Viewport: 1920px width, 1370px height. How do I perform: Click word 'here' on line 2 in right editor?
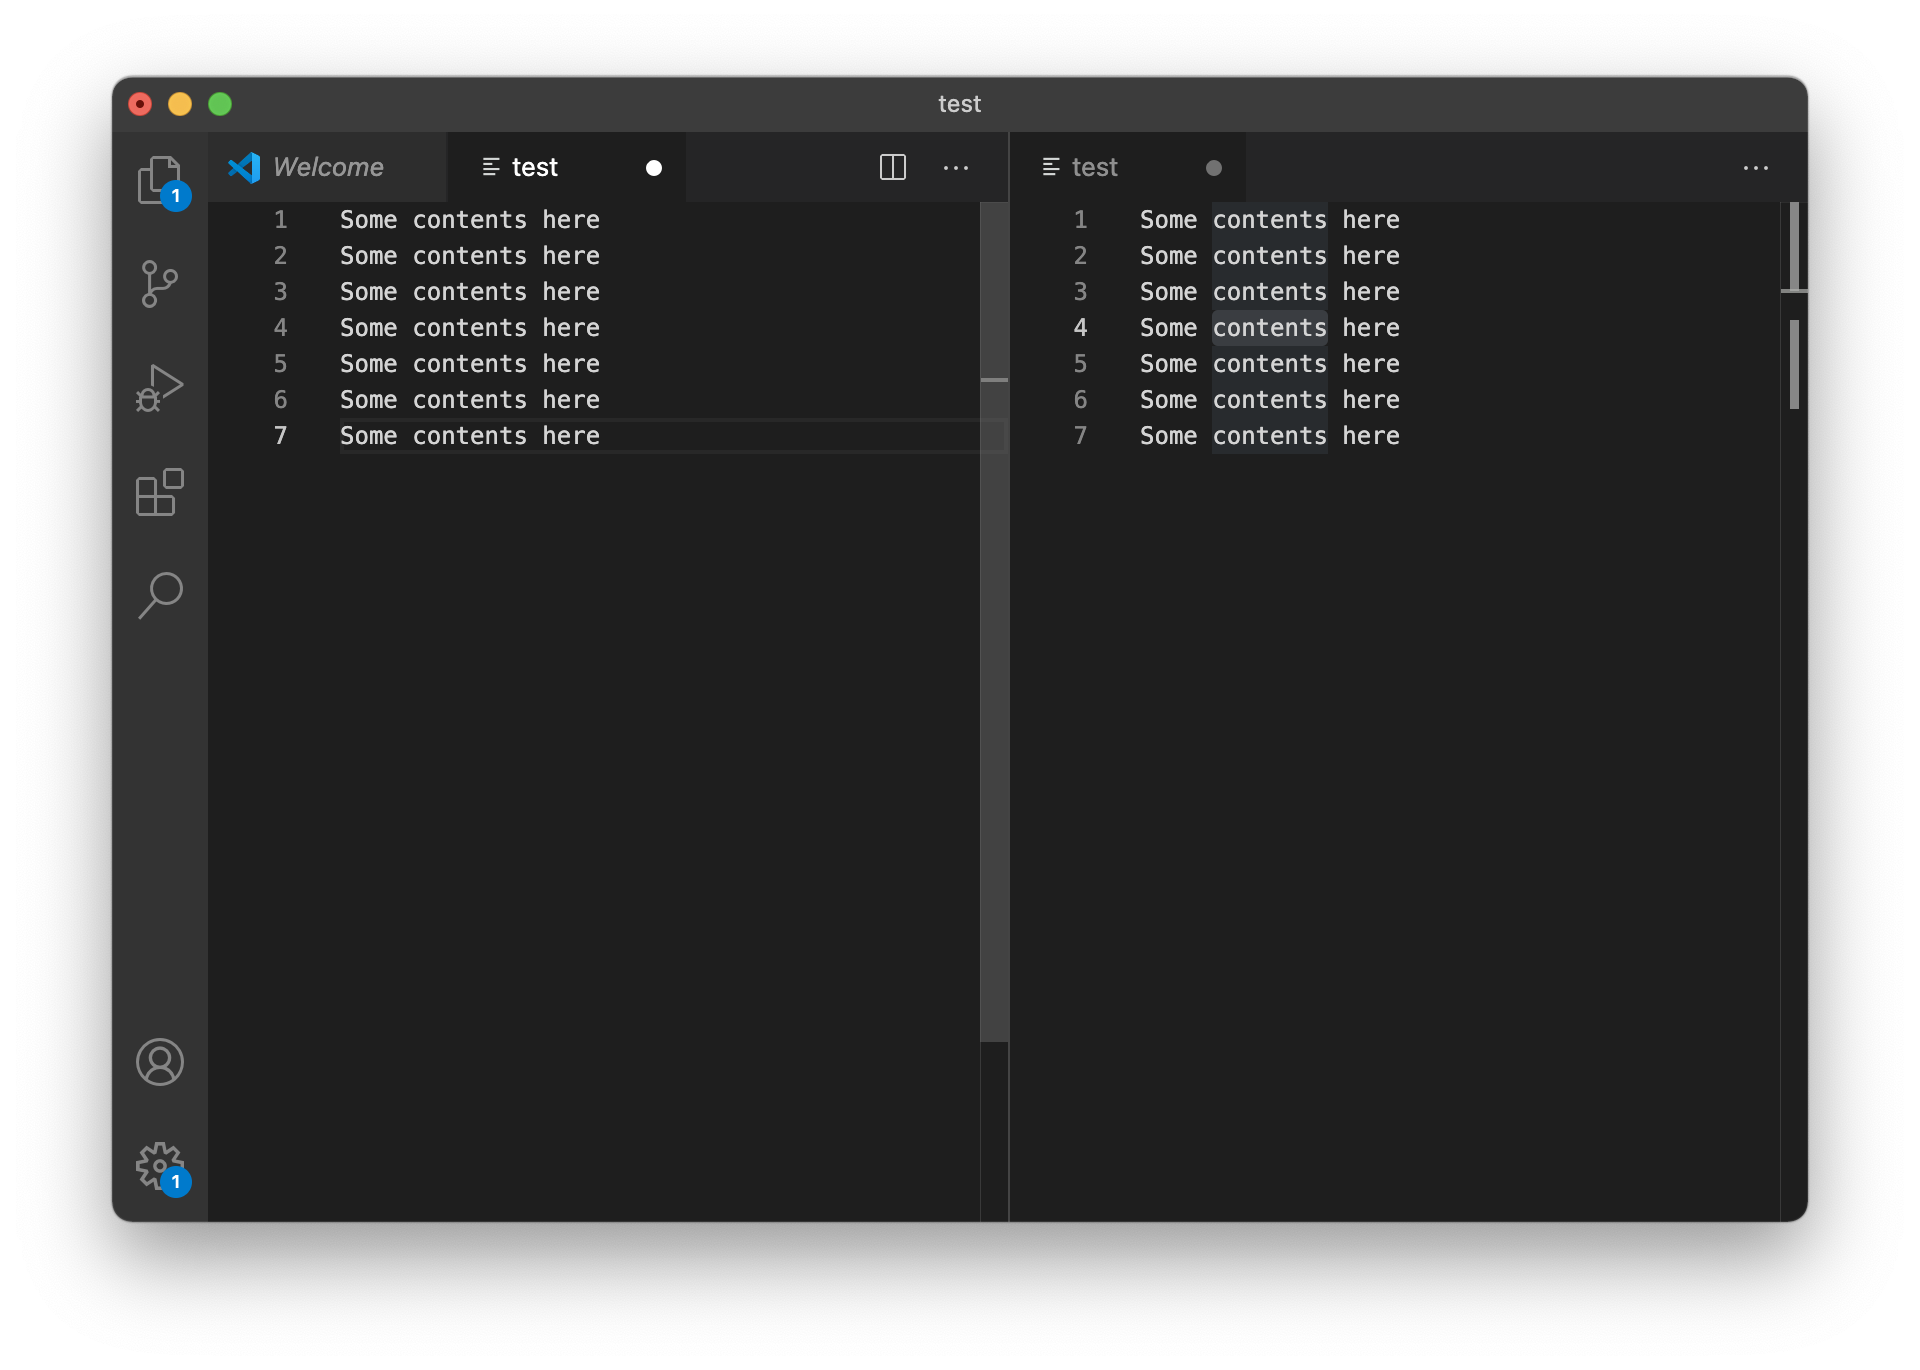(x=1371, y=256)
